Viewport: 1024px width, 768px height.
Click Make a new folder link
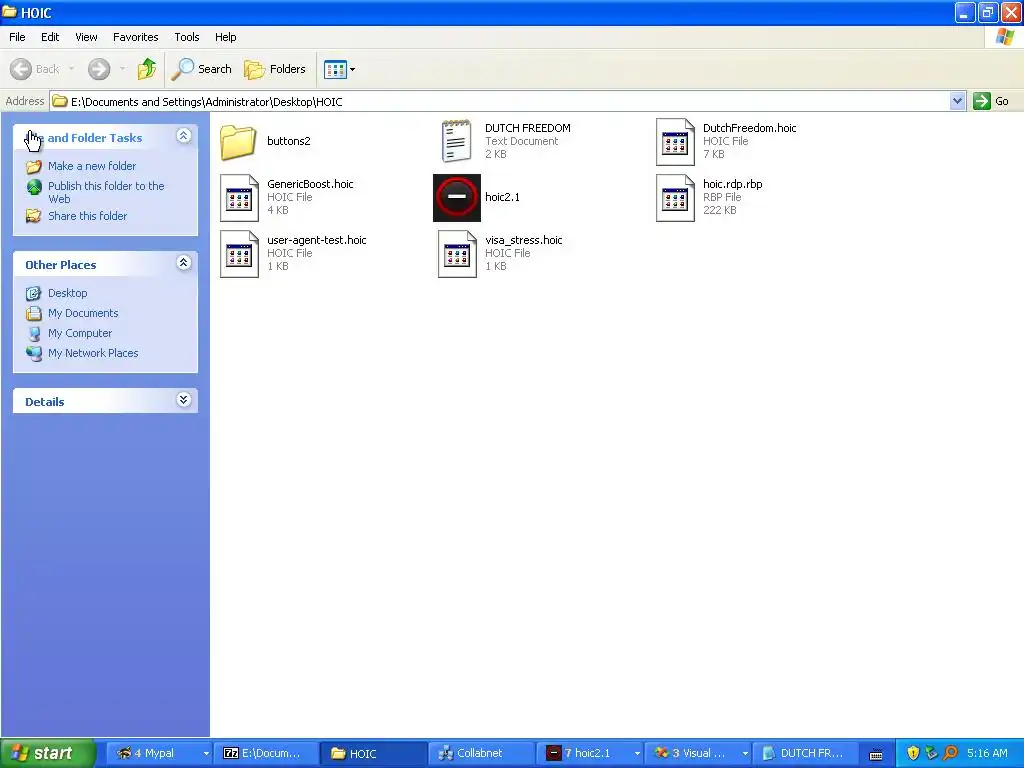[92, 166]
